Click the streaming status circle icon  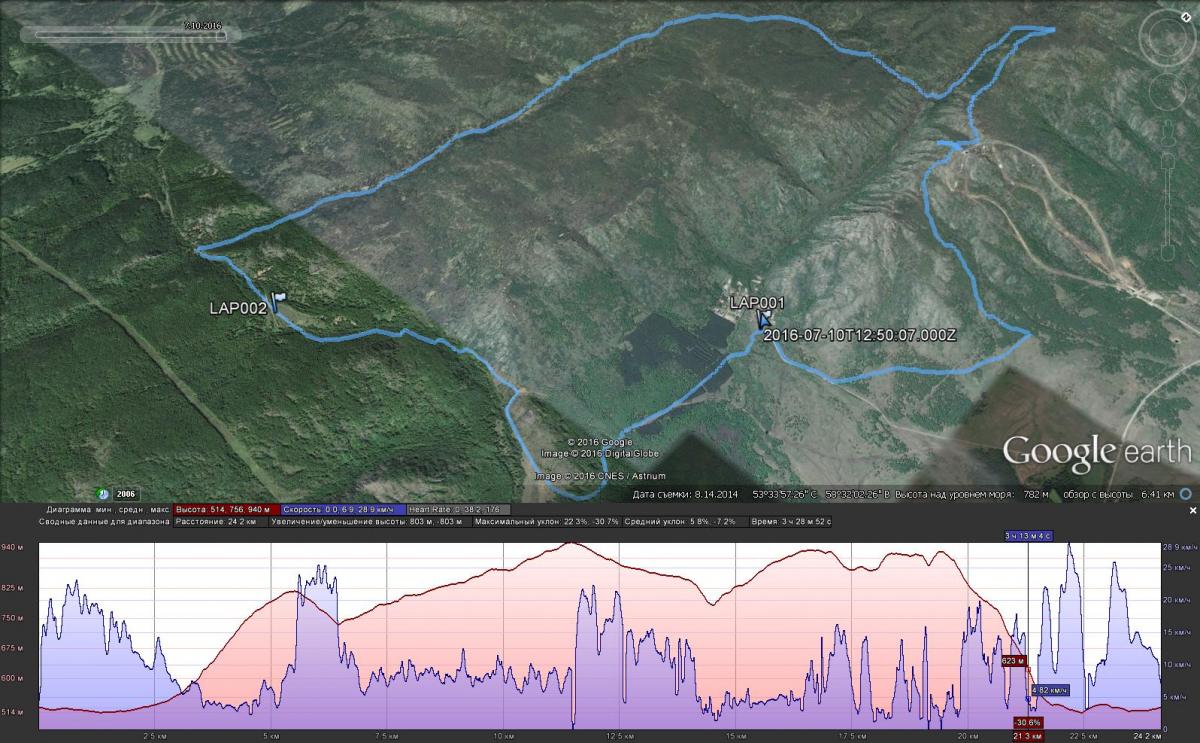[1185, 494]
